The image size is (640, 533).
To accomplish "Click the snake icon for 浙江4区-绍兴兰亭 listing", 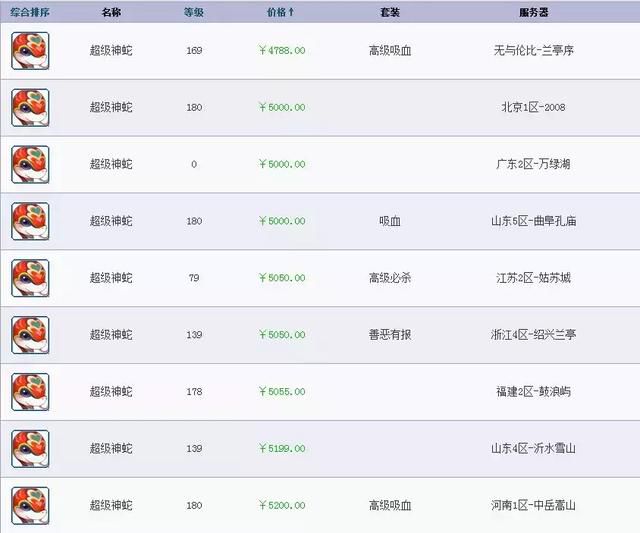I will pos(30,335).
